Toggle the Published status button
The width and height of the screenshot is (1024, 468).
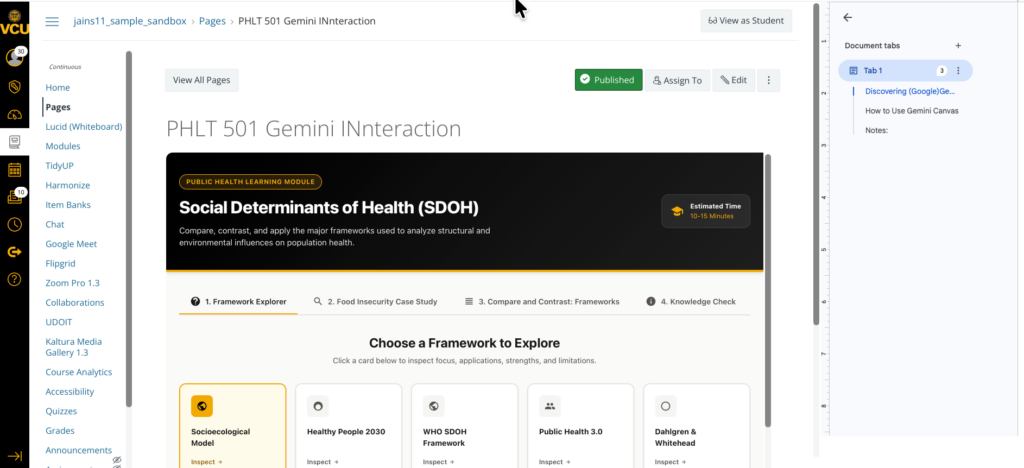coord(608,80)
